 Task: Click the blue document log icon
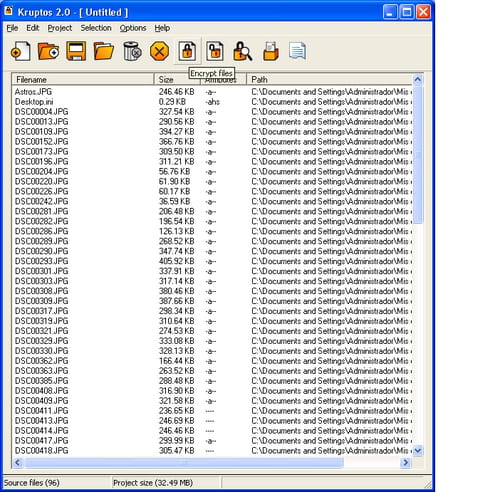[298, 51]
